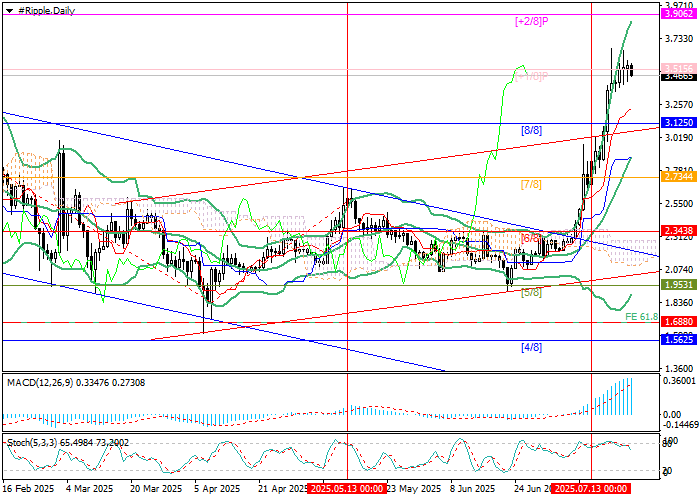Select the FE 61.8 Fibonacci label
The height and width of the screenshot is (500, 700).
pyautogui.click(x=639, y=317)
